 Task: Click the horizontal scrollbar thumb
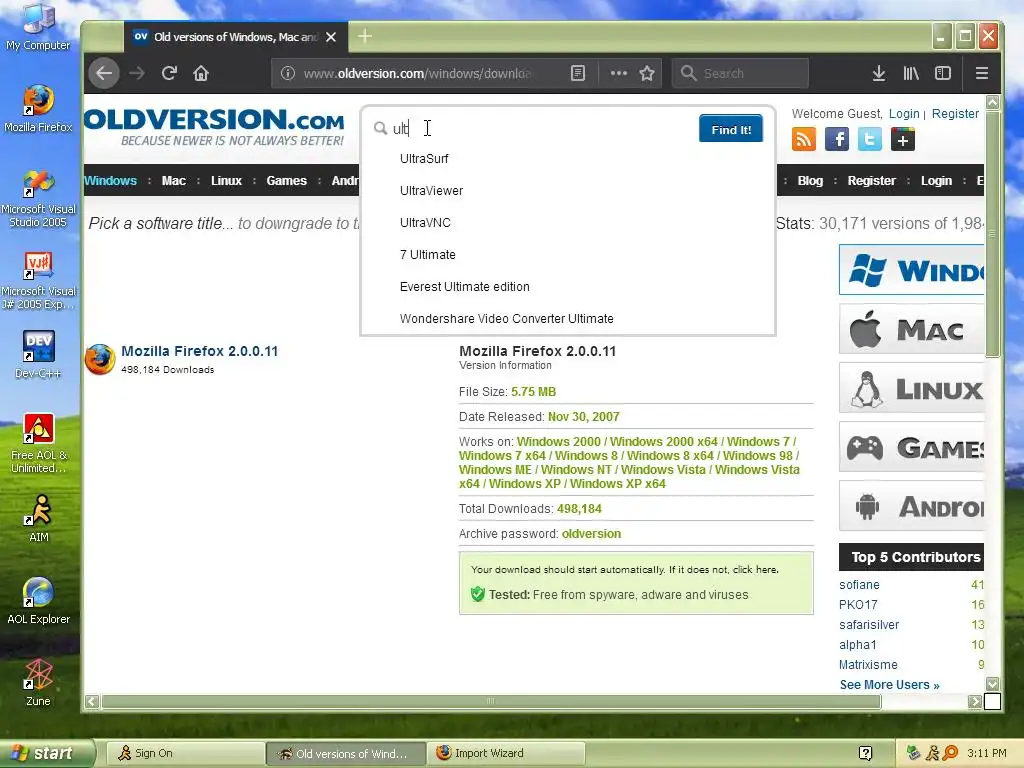491,701
